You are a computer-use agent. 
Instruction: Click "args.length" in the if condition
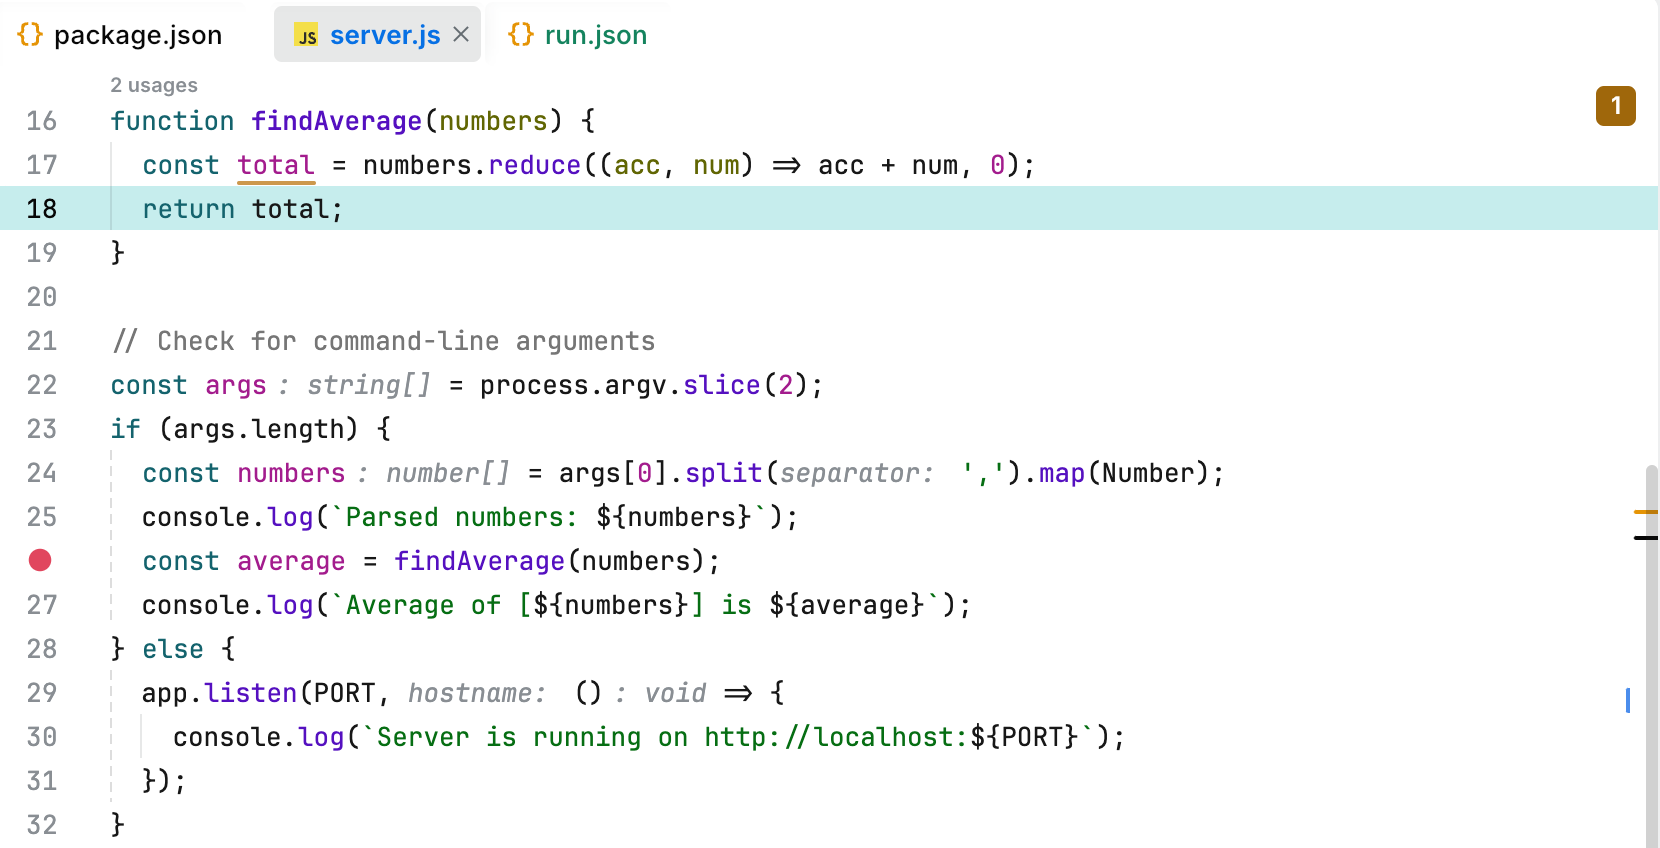click(259, 429)
